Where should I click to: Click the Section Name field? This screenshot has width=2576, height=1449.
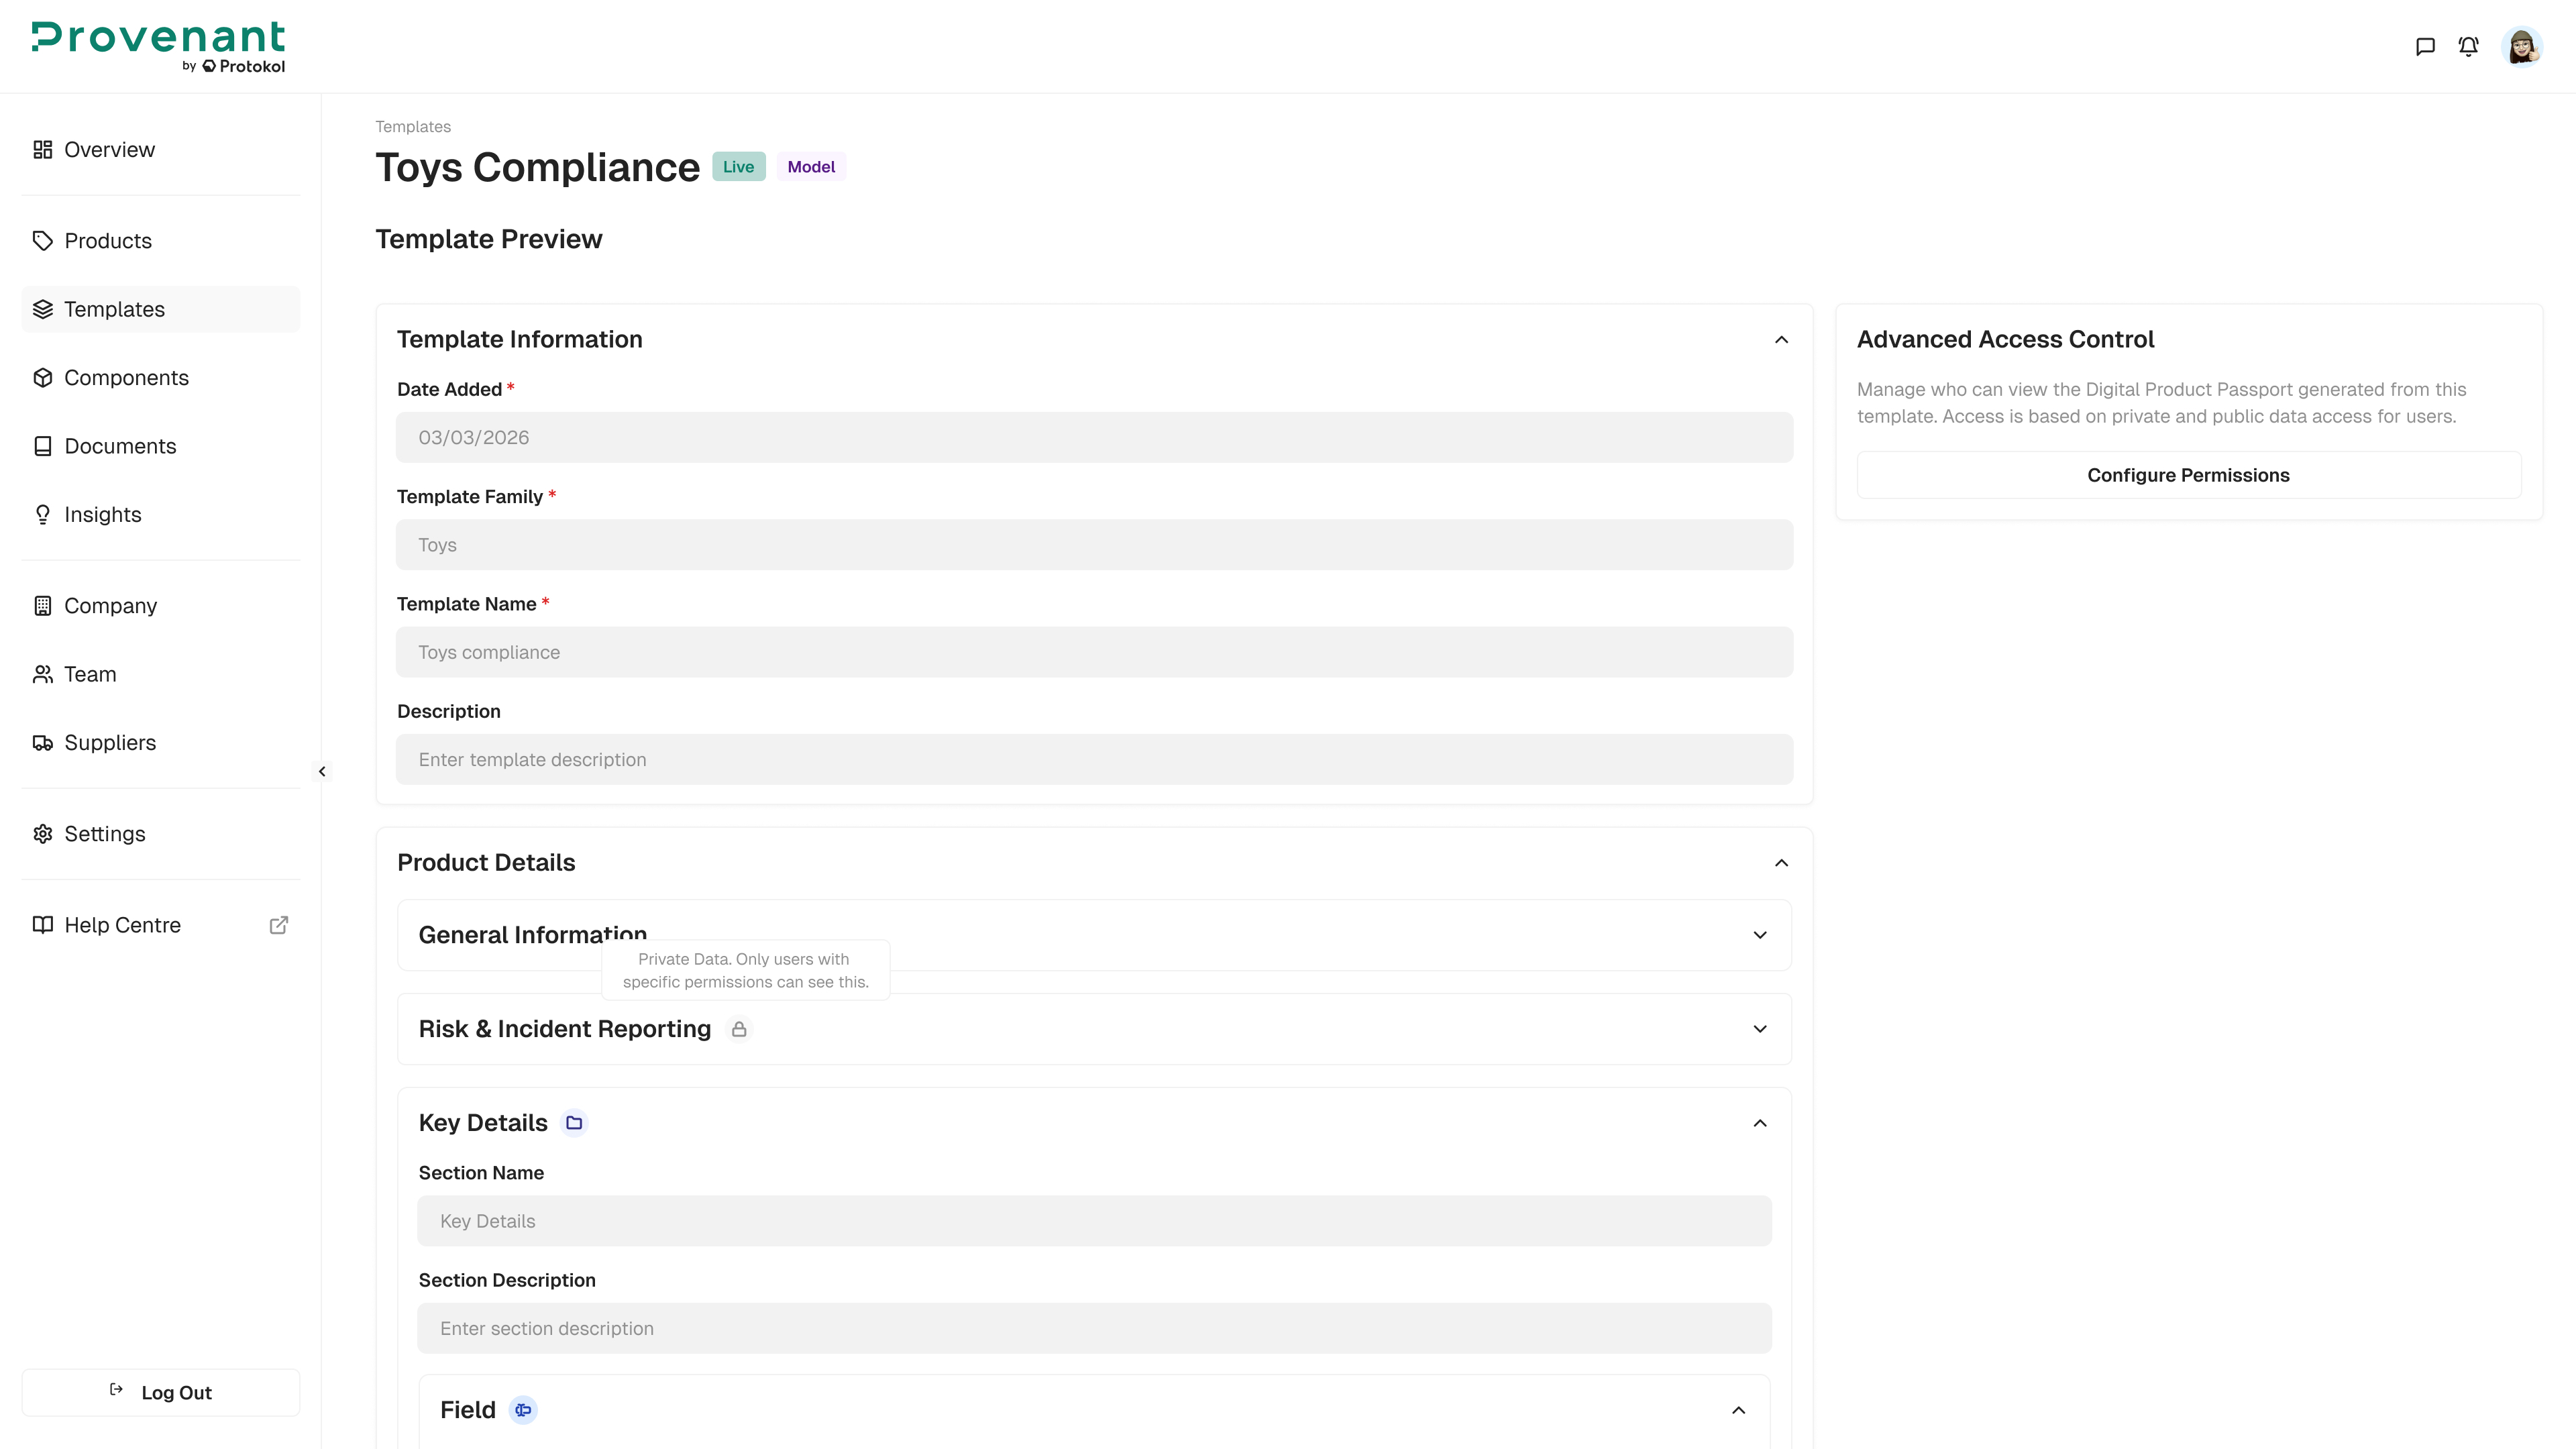click(1094, 1221)
